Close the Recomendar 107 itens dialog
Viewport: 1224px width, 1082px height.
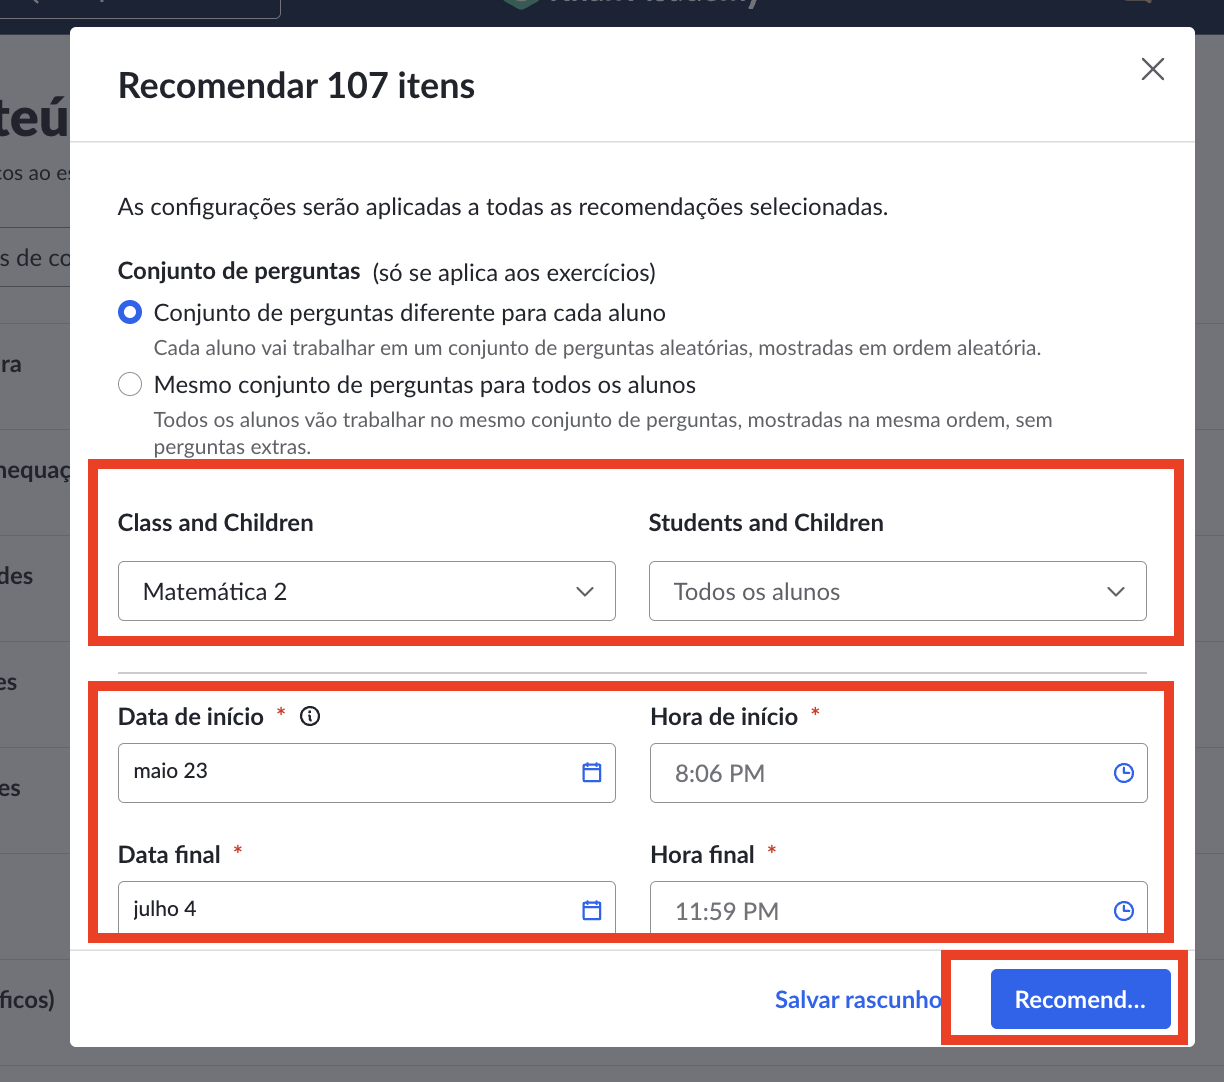coord(1153,69)
